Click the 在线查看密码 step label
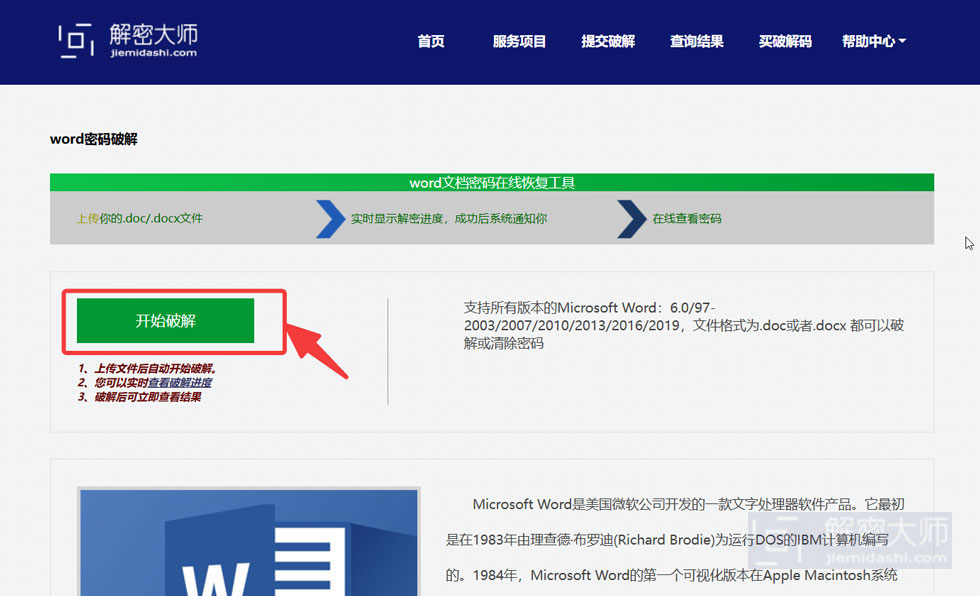 (687, 219)
